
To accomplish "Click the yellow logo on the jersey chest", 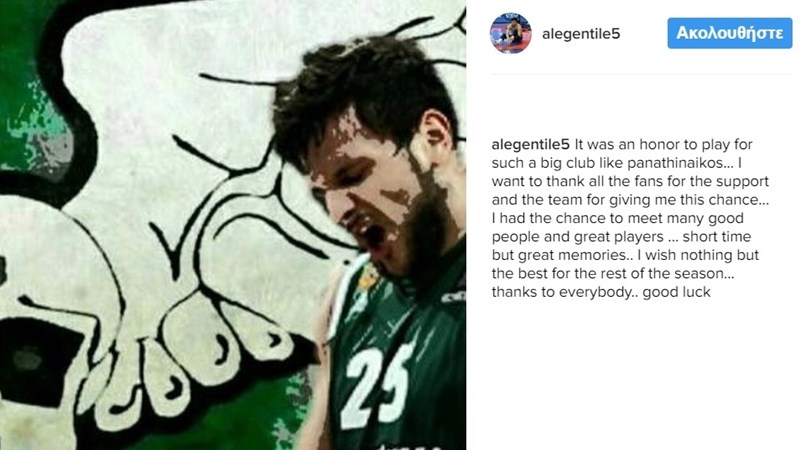I will click(x=368, y=277).
